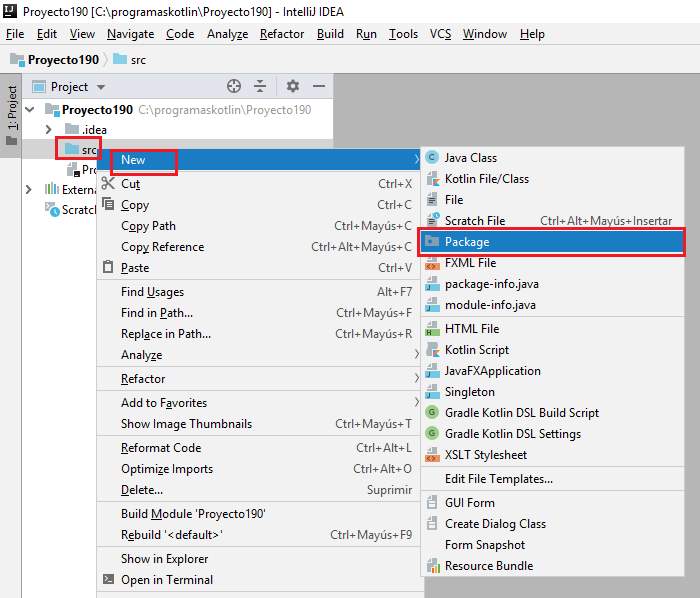This screenshot has width=700, height=598.
Task: Click the Gradle Kotlin DSL Build Script icon
Action: (x=432, y=412)
